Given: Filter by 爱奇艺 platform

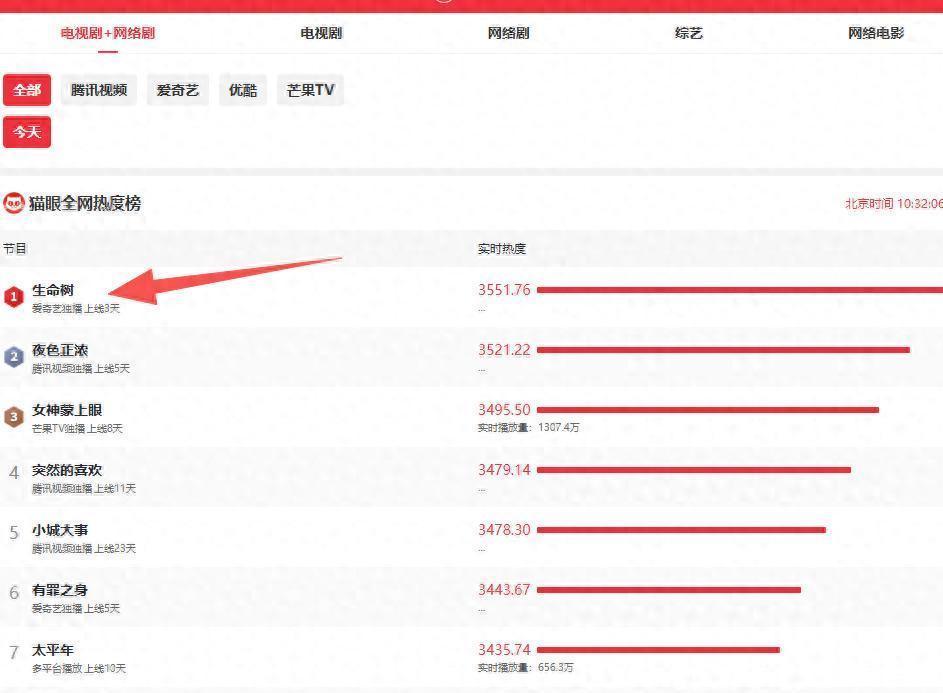Looking at the screenshot, I should pyautogui.click(x=178, y=90).
